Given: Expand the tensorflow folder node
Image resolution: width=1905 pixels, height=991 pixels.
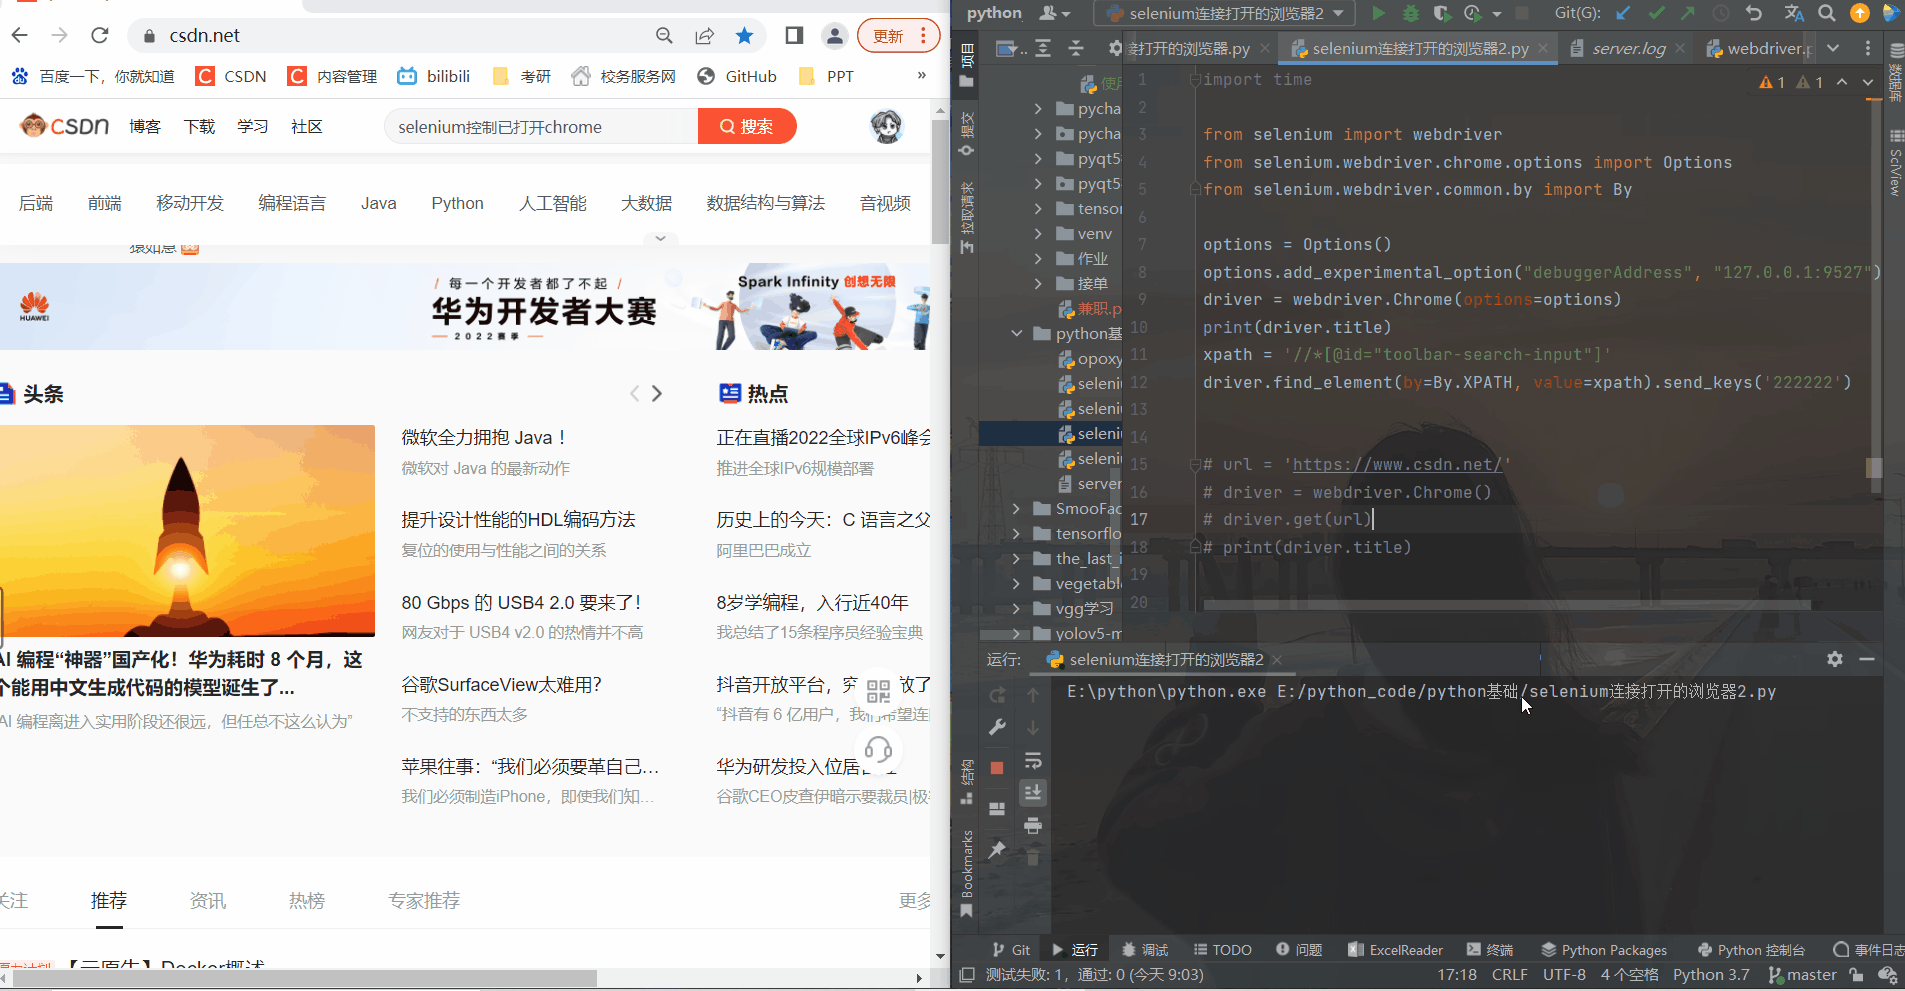Looking at the screenshot, I should pos(1016,534).
